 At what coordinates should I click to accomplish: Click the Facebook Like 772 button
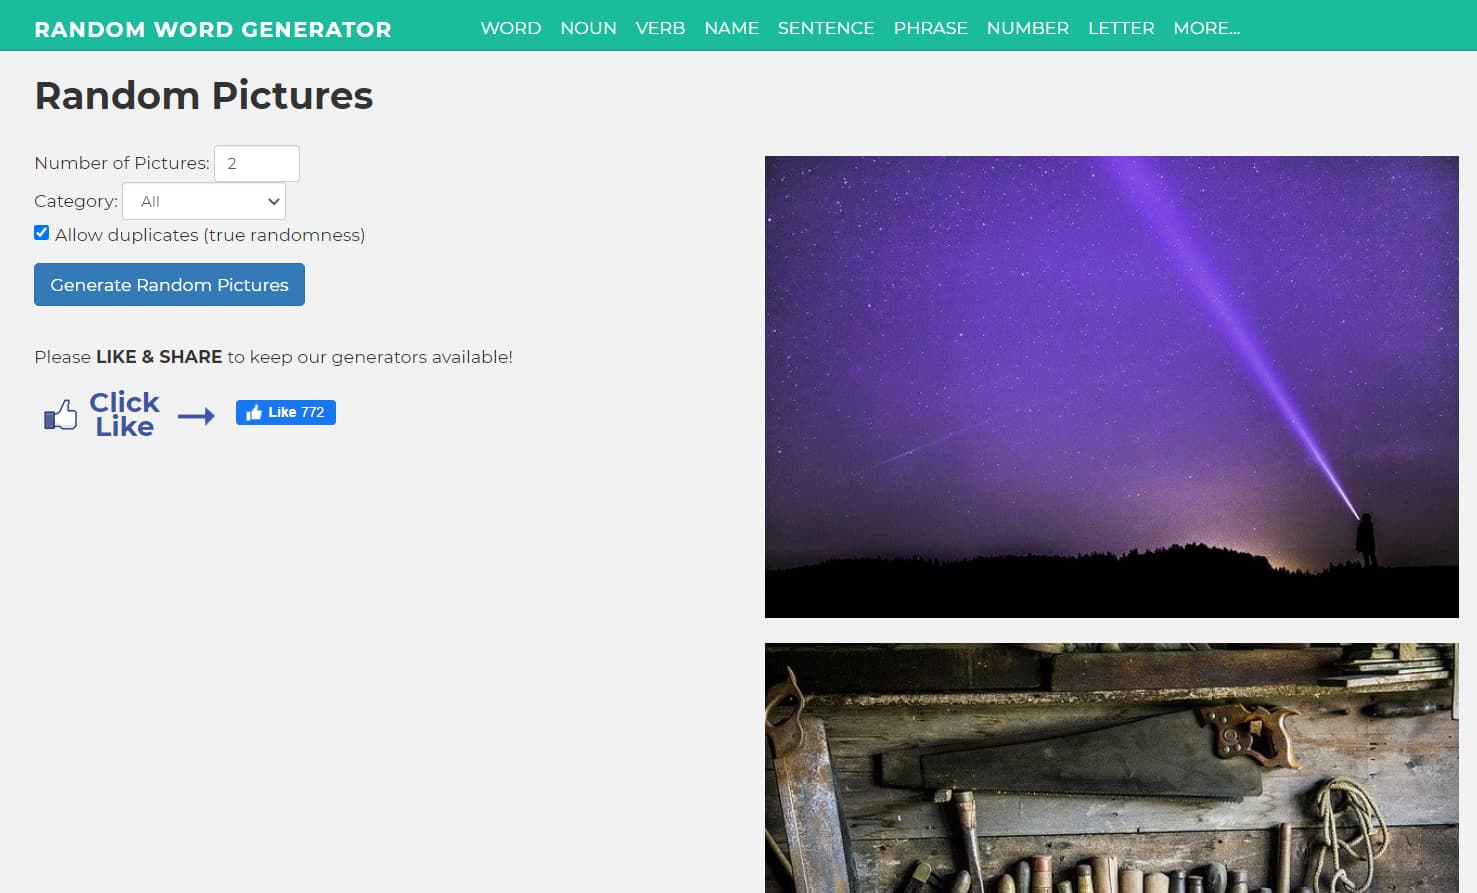tap(286, 412)
